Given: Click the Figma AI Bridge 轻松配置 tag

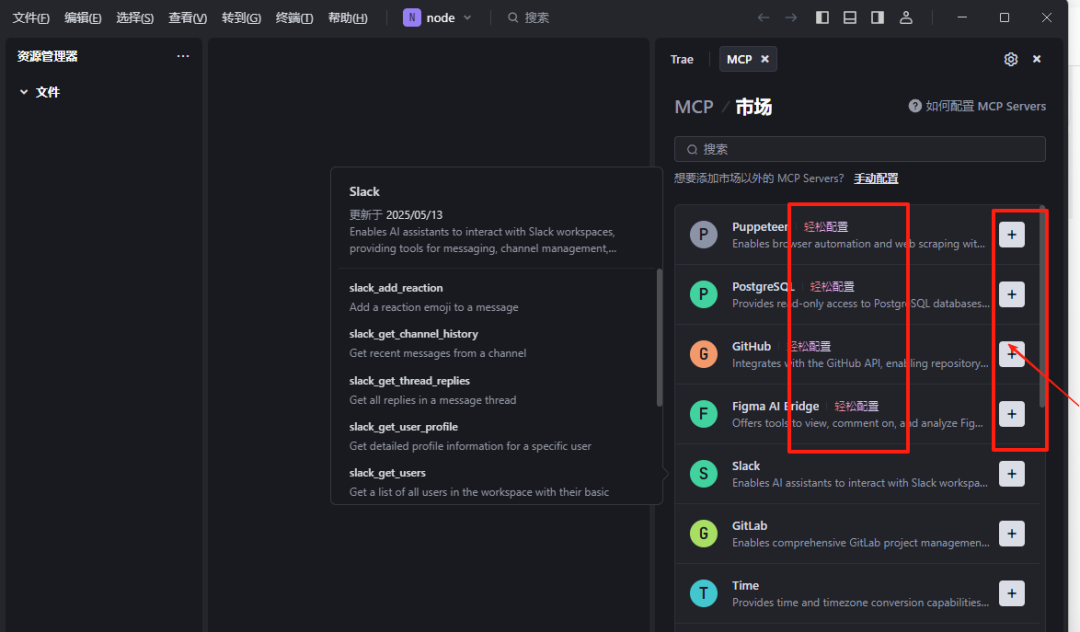Looking at the screenshot, I should click(857, 406).
